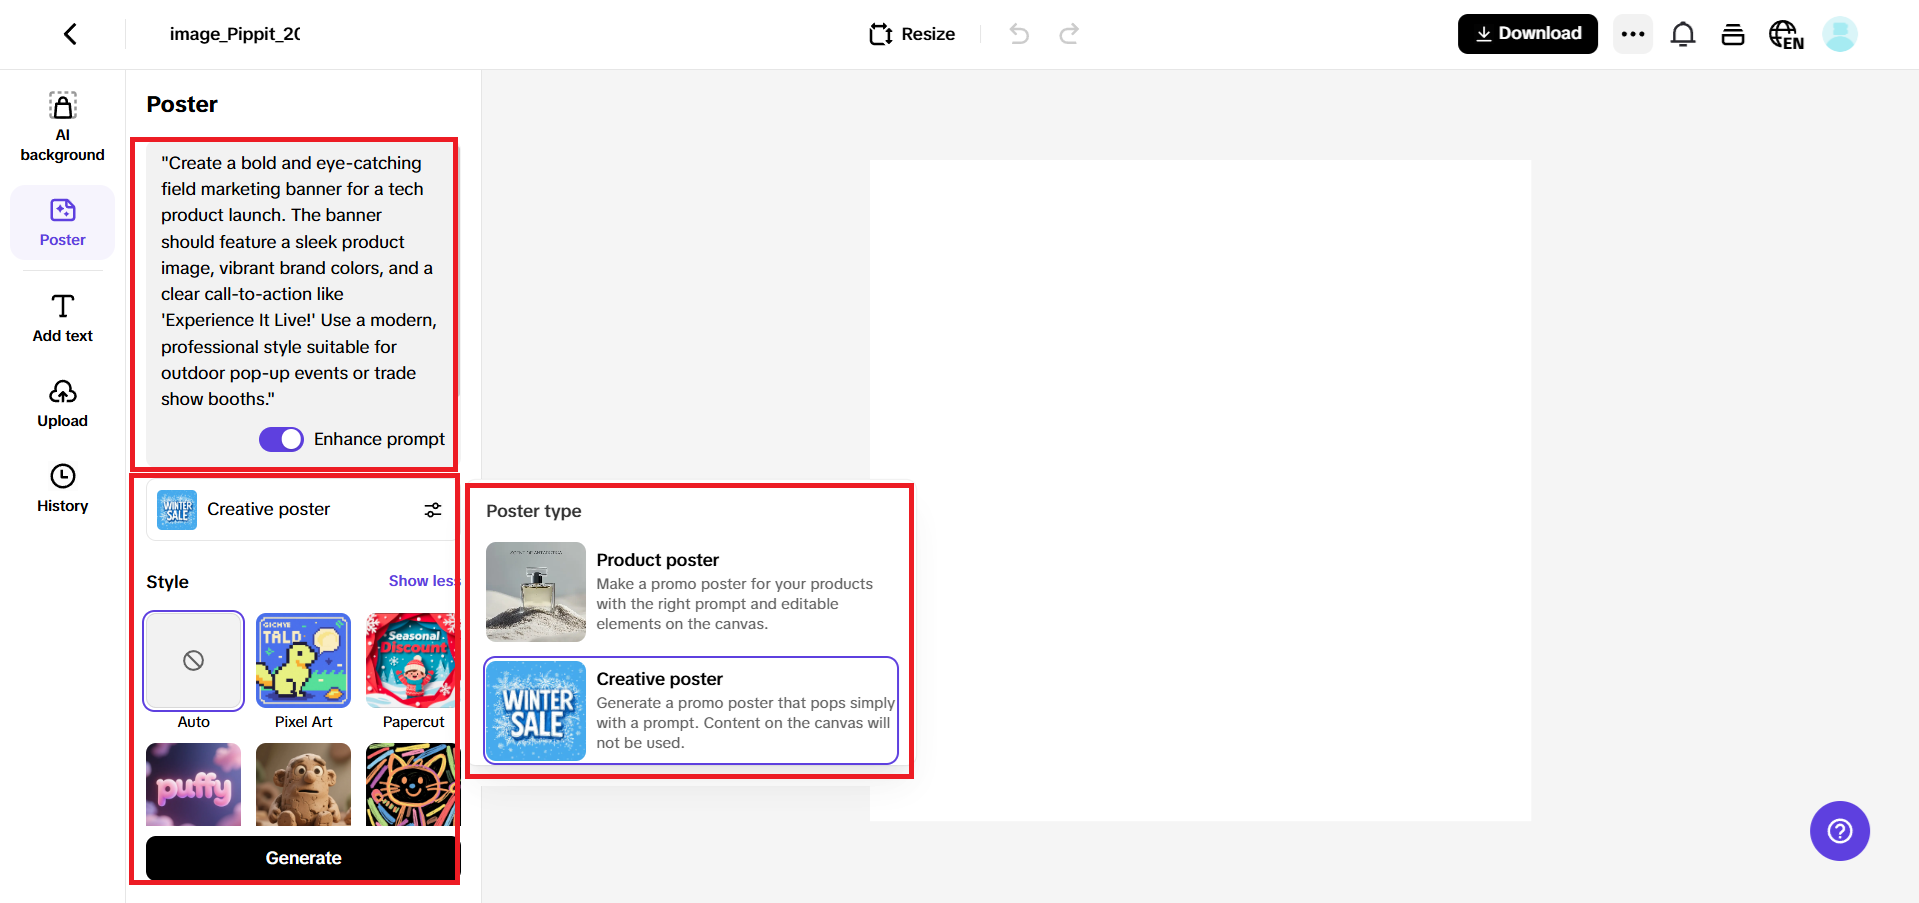Generate the poster

(303, 858)
